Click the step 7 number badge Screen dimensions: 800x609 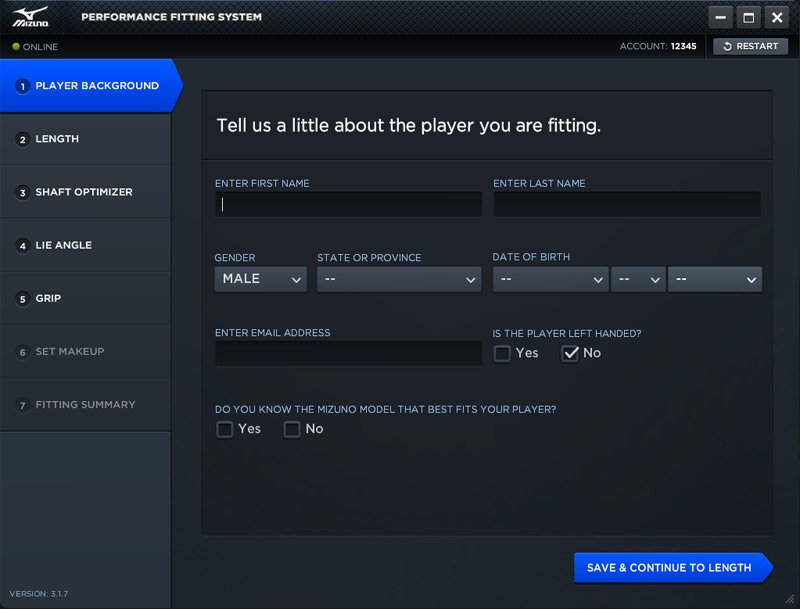pyautogui.click(x=22, y=405)
